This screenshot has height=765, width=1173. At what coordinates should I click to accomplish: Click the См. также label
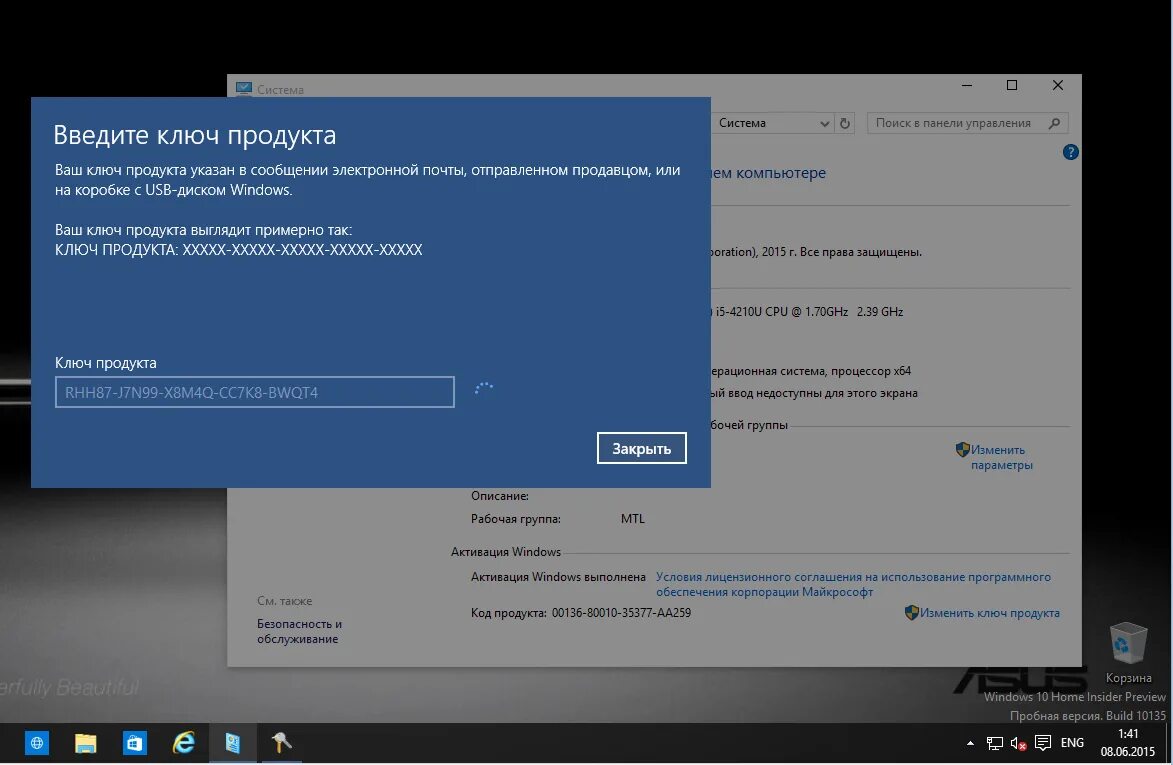pos(284,600)
